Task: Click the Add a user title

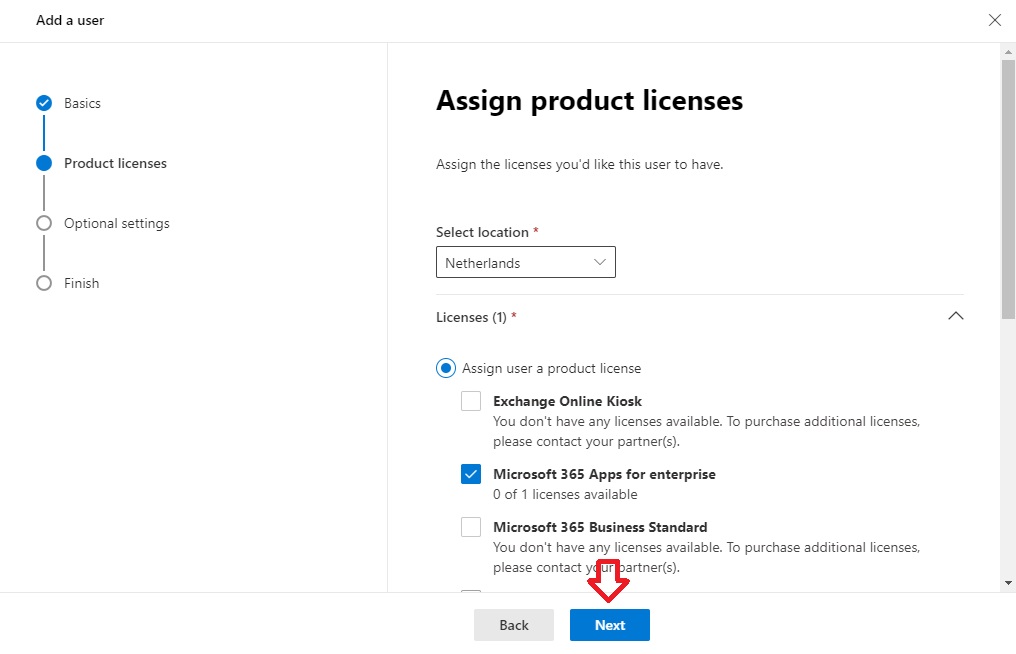Action: [x=70, y=20]
